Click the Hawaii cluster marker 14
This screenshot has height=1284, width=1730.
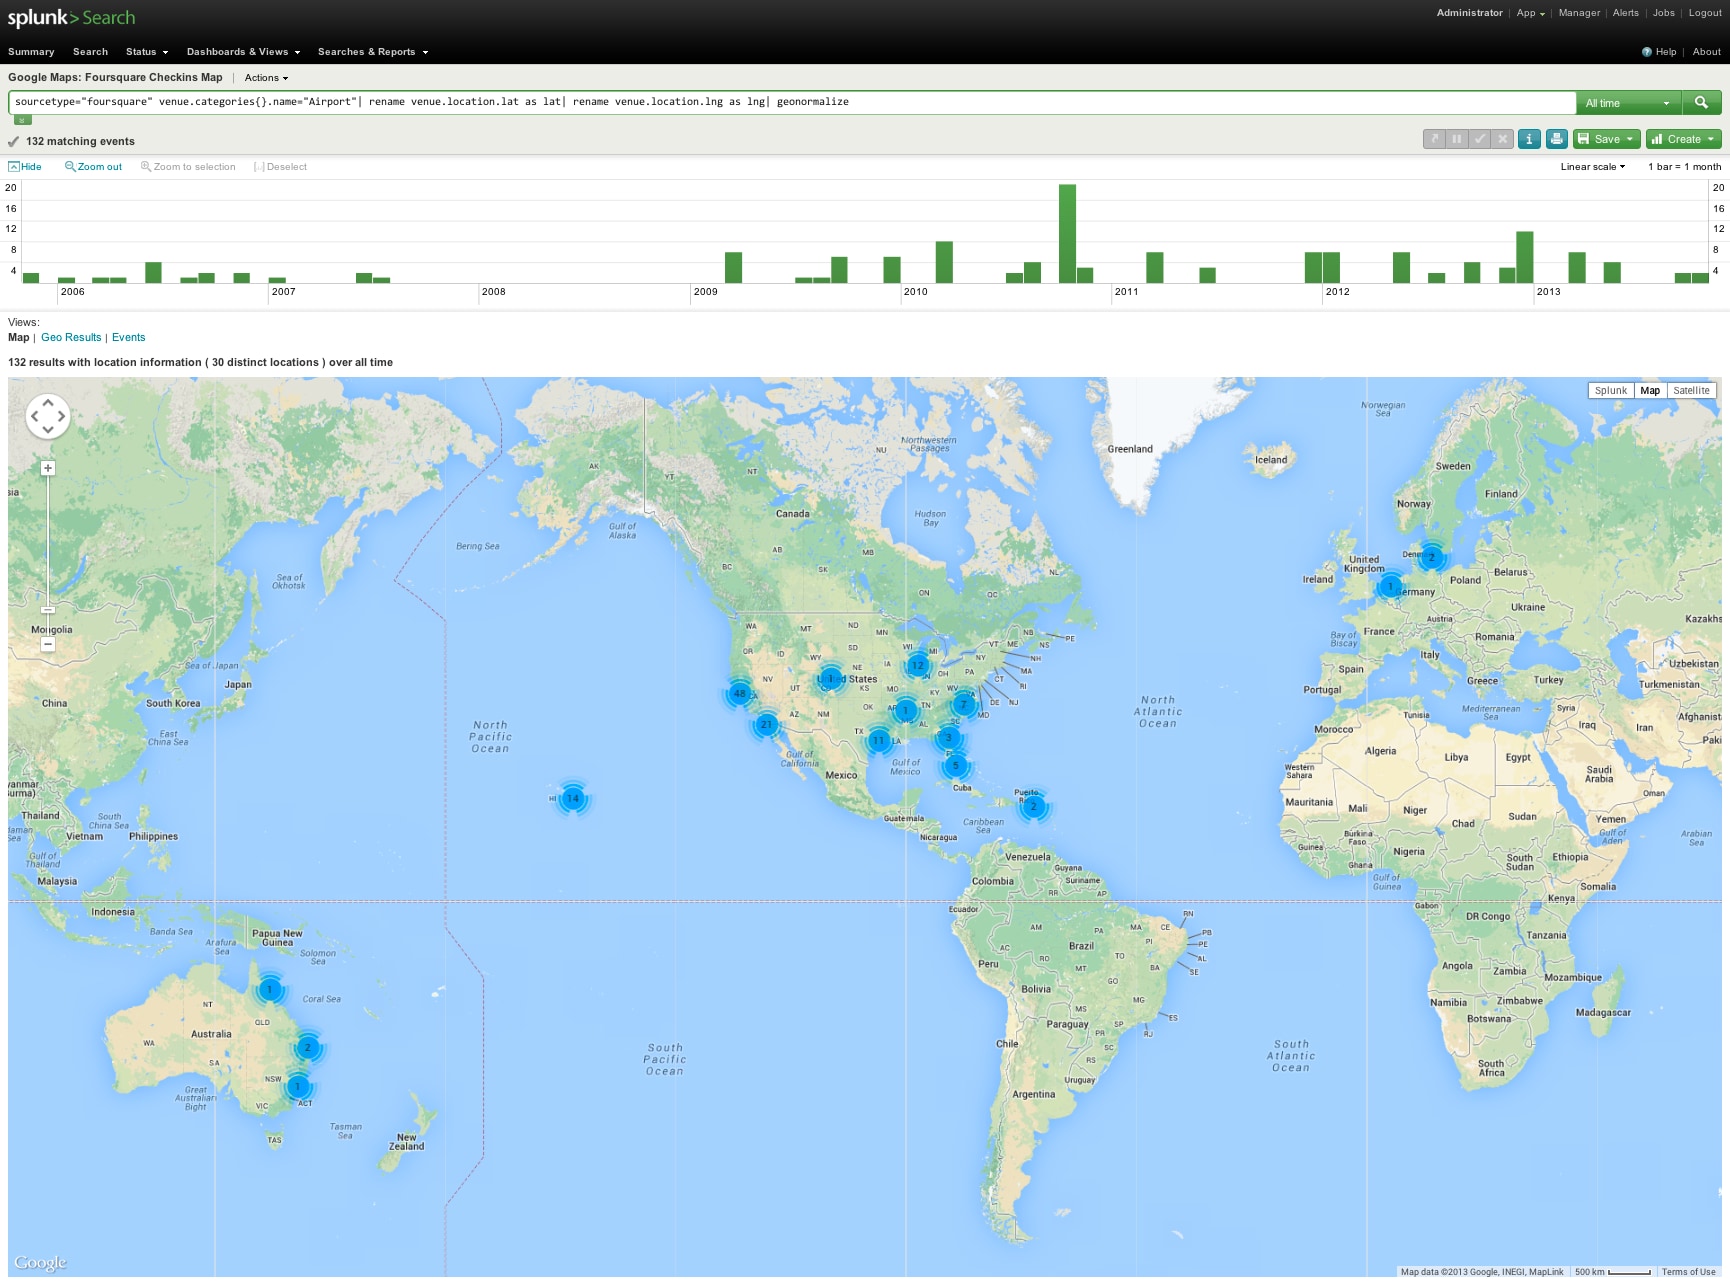[572, 798]
